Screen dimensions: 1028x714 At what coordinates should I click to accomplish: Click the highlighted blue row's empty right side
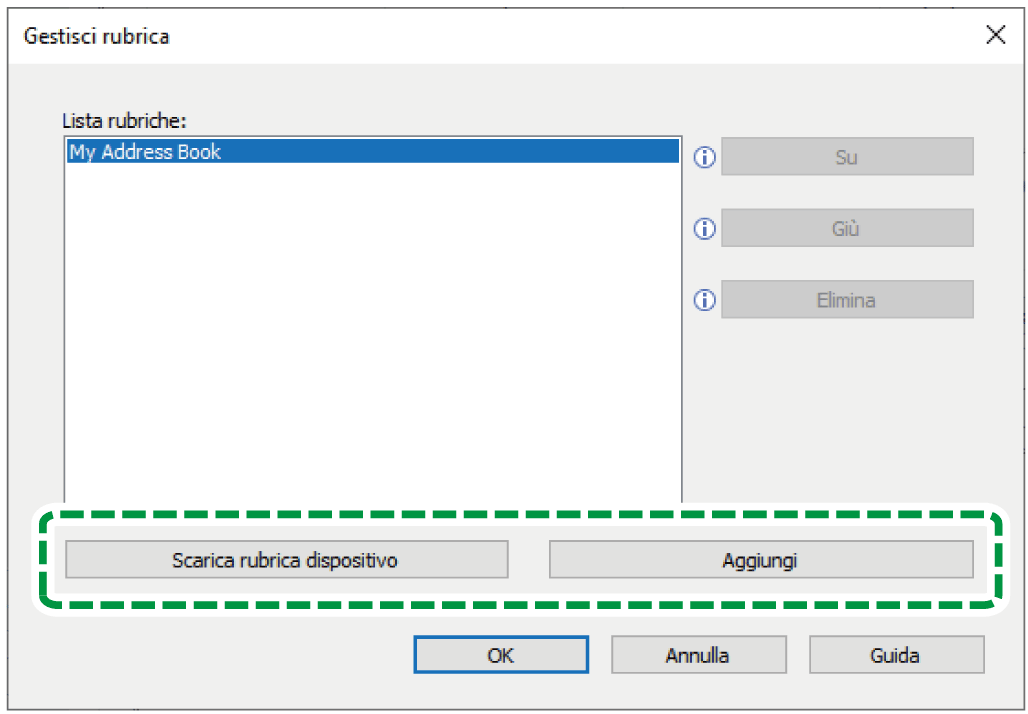[x=452, y=151]
